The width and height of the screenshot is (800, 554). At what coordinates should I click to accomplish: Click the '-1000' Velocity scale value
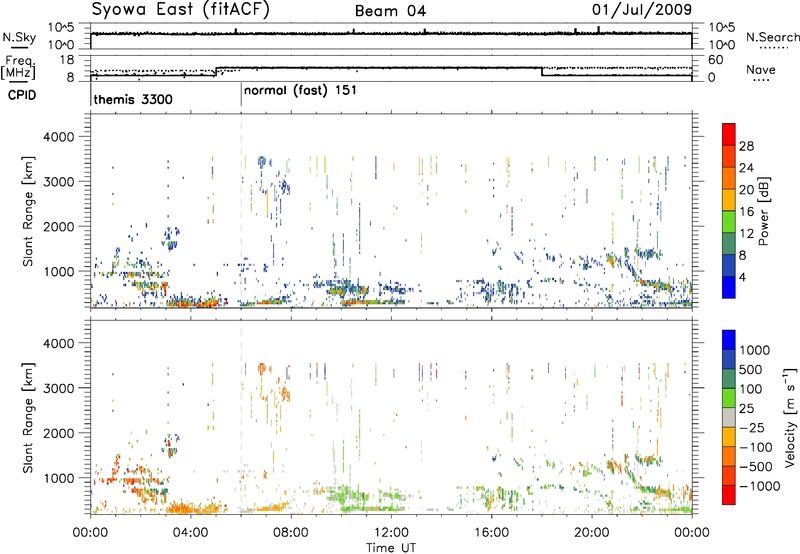[760, 486]
